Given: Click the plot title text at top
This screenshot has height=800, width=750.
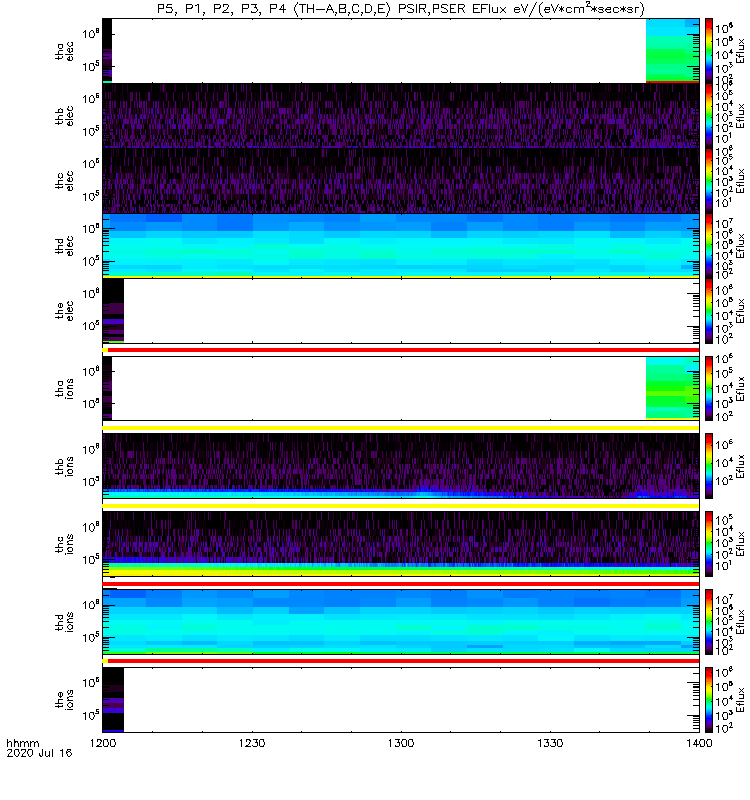Looking at the screenshot, I should (400, 9).
